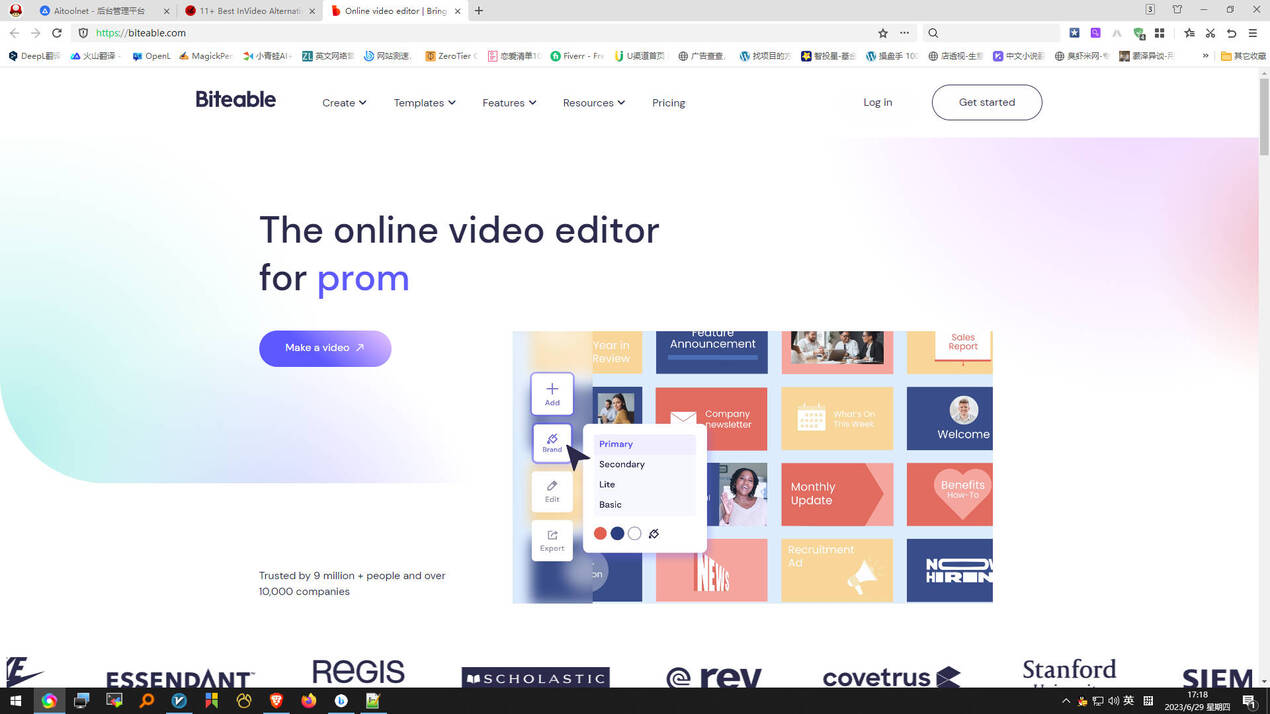
Task: Click the Make a video button
Action: pos(325,348)
